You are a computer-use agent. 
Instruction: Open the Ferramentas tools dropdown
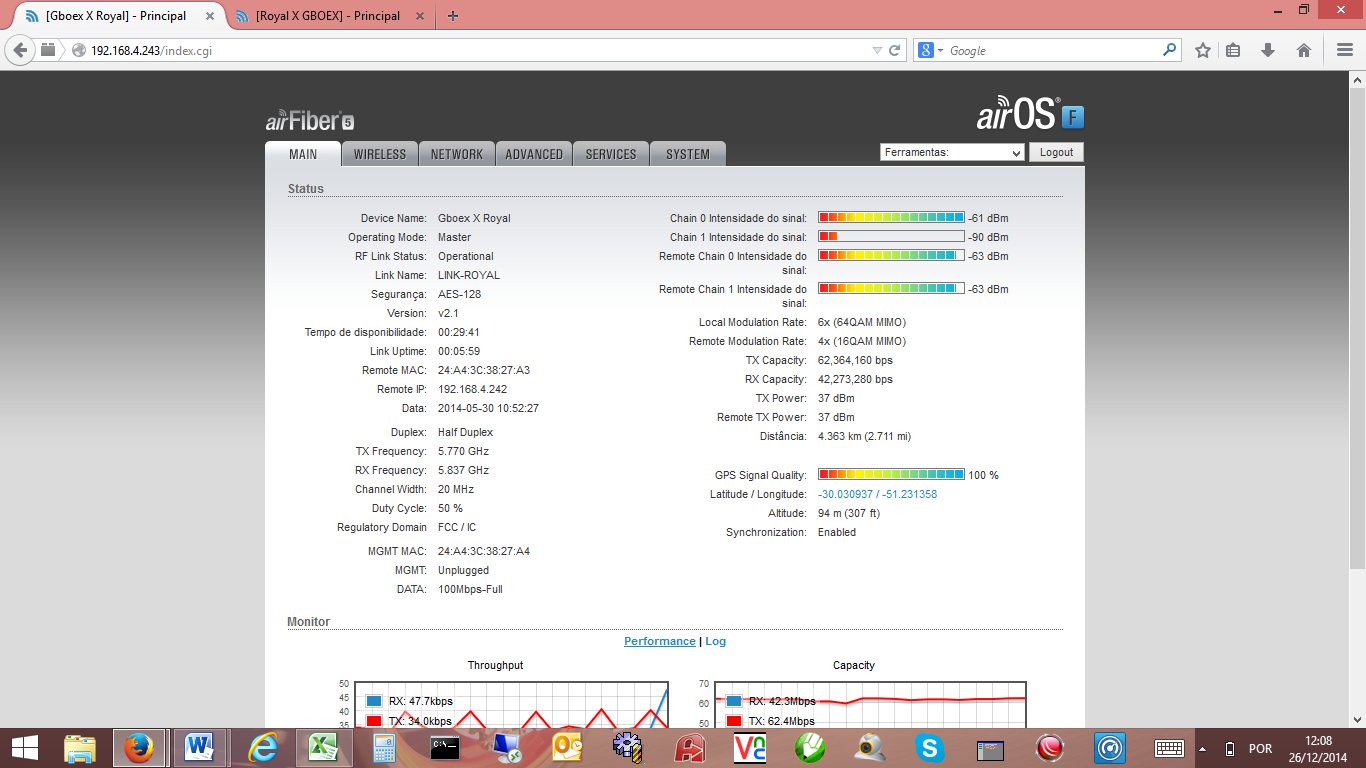click(952, 153)
